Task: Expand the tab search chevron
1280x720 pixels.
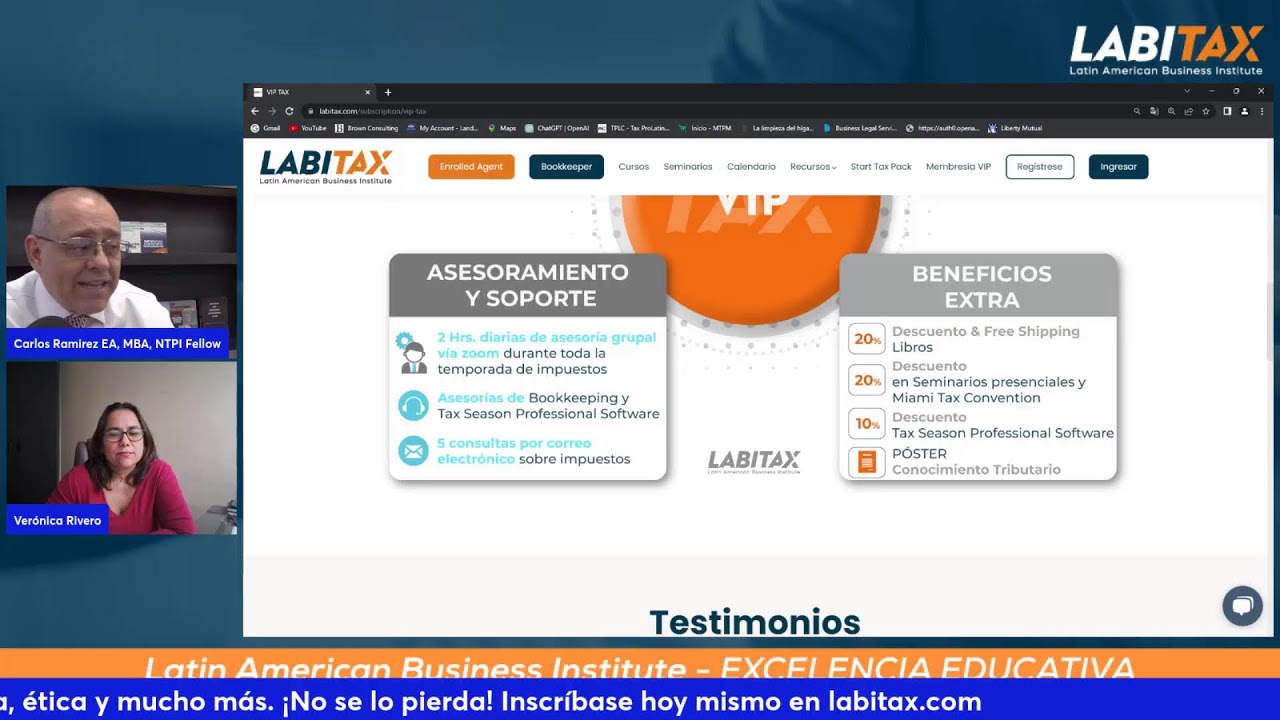Action: (1187, 91)
